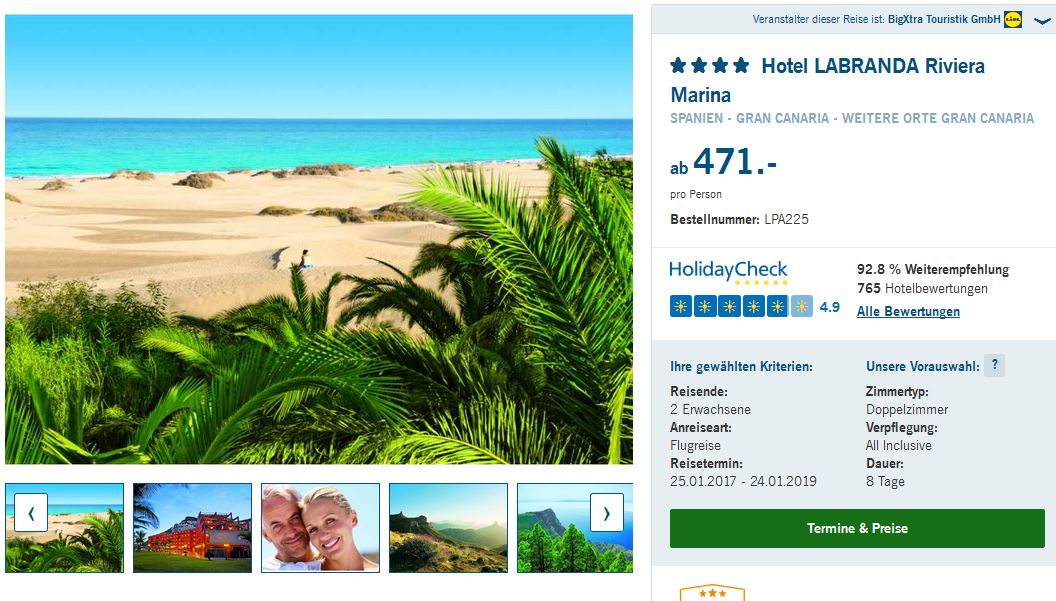
Task: Select the beach dunes thumbnail
Action: click(x=65, y=528)
